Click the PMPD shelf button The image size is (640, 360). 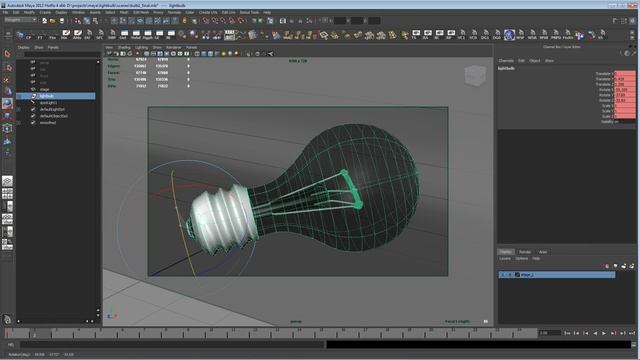click(556, 35)
